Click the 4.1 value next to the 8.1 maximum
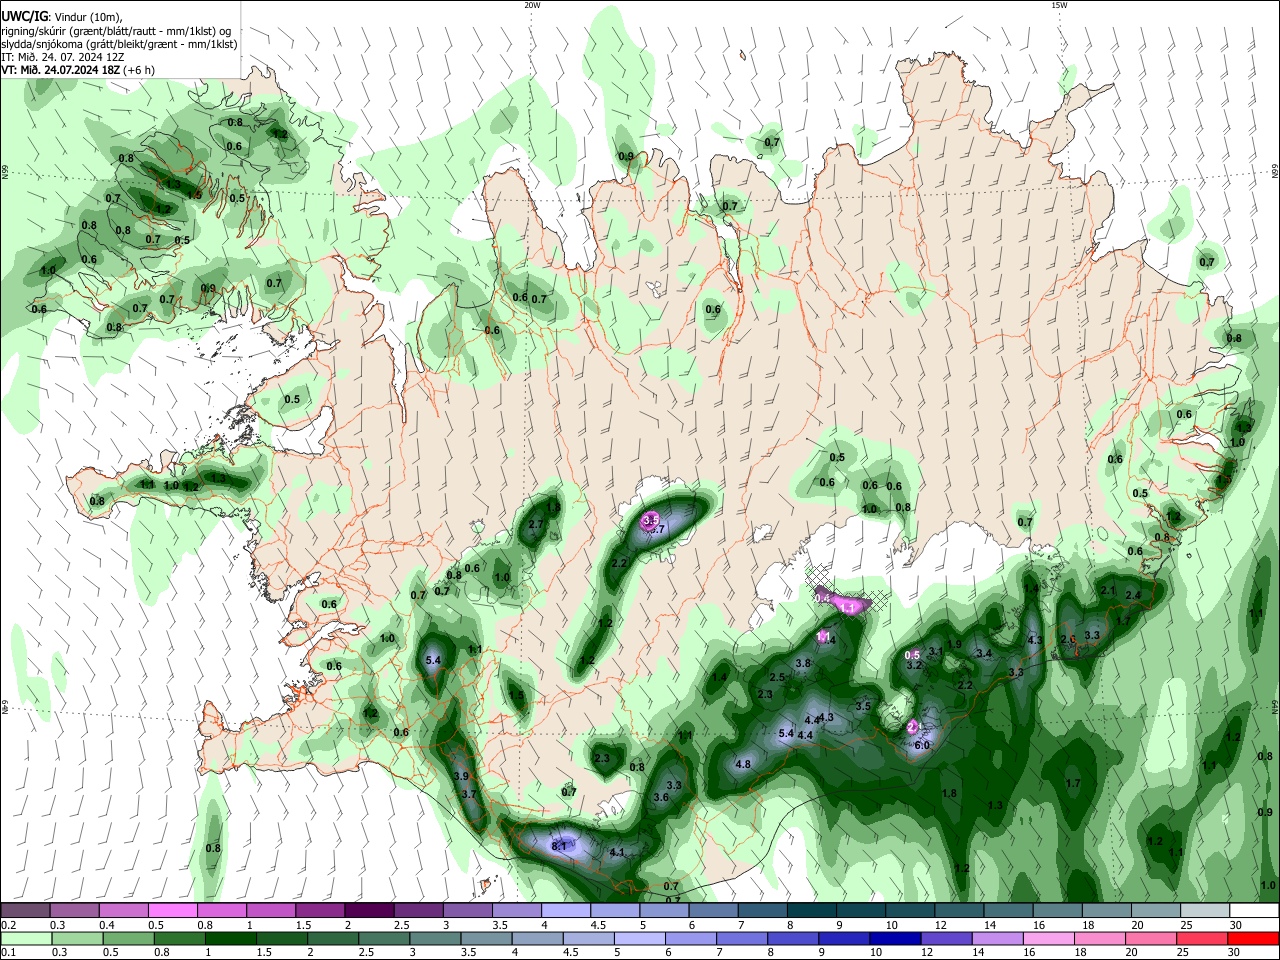The width and height of the screenshot is (1280, 960). (x=617, y=852)
